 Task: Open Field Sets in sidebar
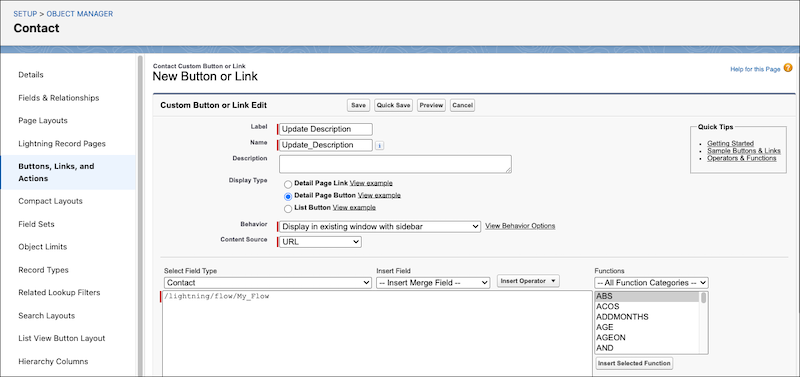(36, 224)
